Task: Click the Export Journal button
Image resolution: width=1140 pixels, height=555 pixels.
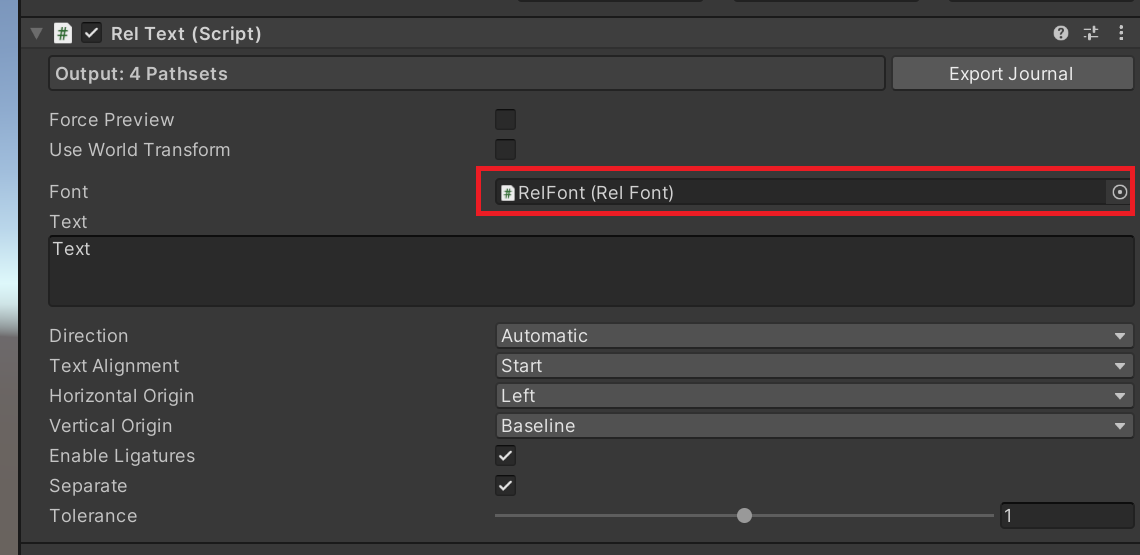Action: (1011, 73)
